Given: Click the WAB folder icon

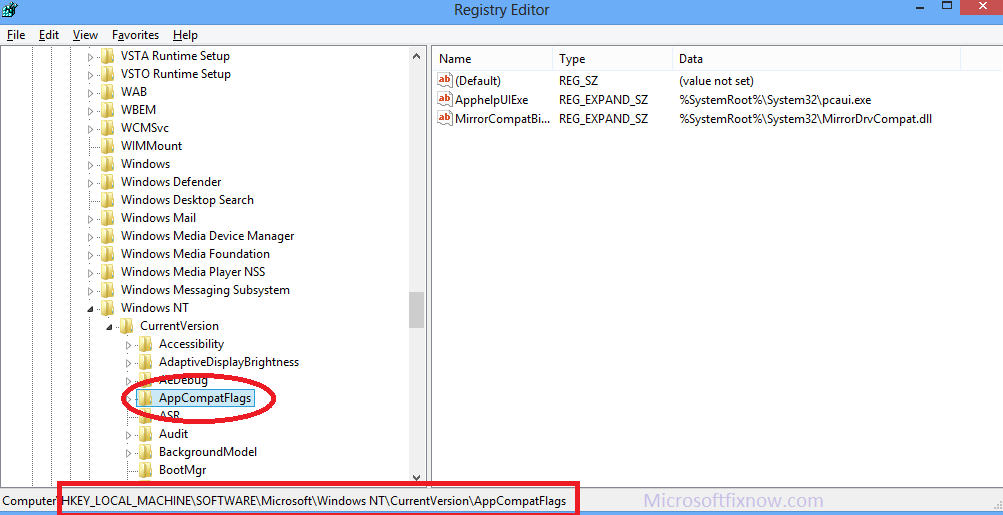Looking at the screenshot, I should click(x=108, y=91).
